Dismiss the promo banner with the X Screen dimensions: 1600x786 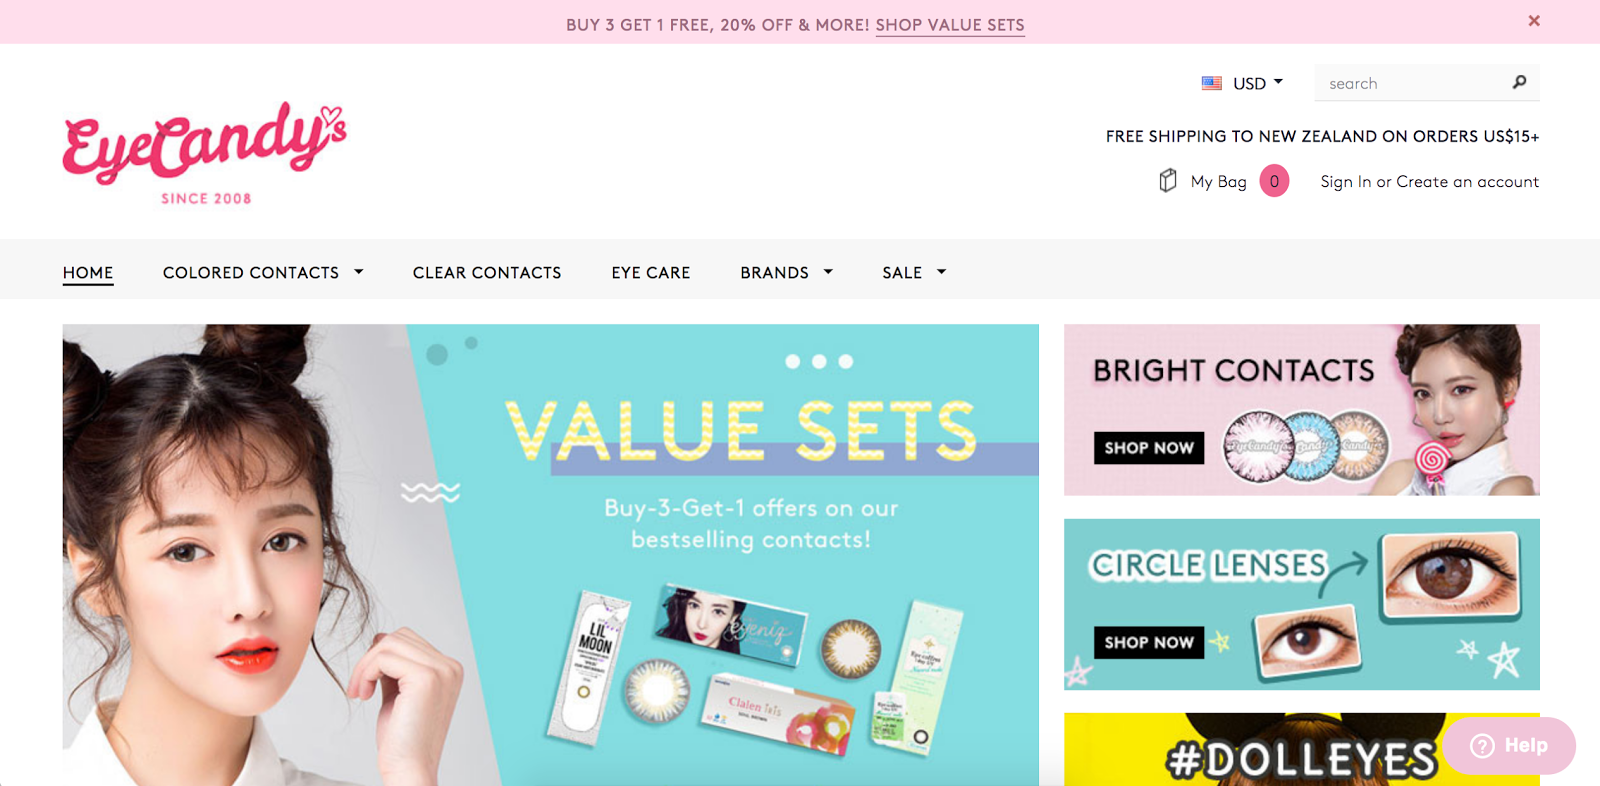coord(1534,21)
